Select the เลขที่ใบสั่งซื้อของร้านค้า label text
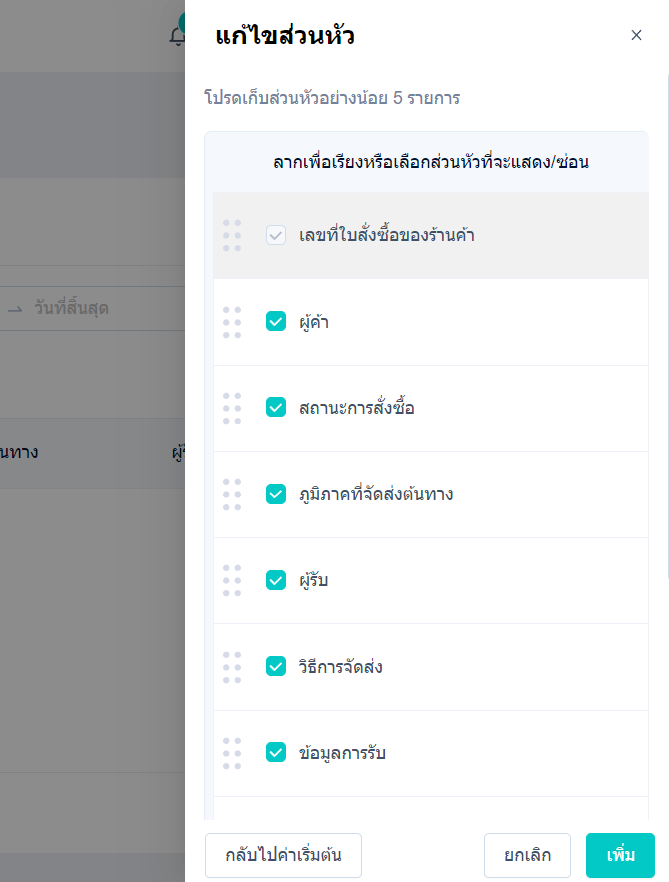Screen dimensions: 669x882 [x=387, y=235]
